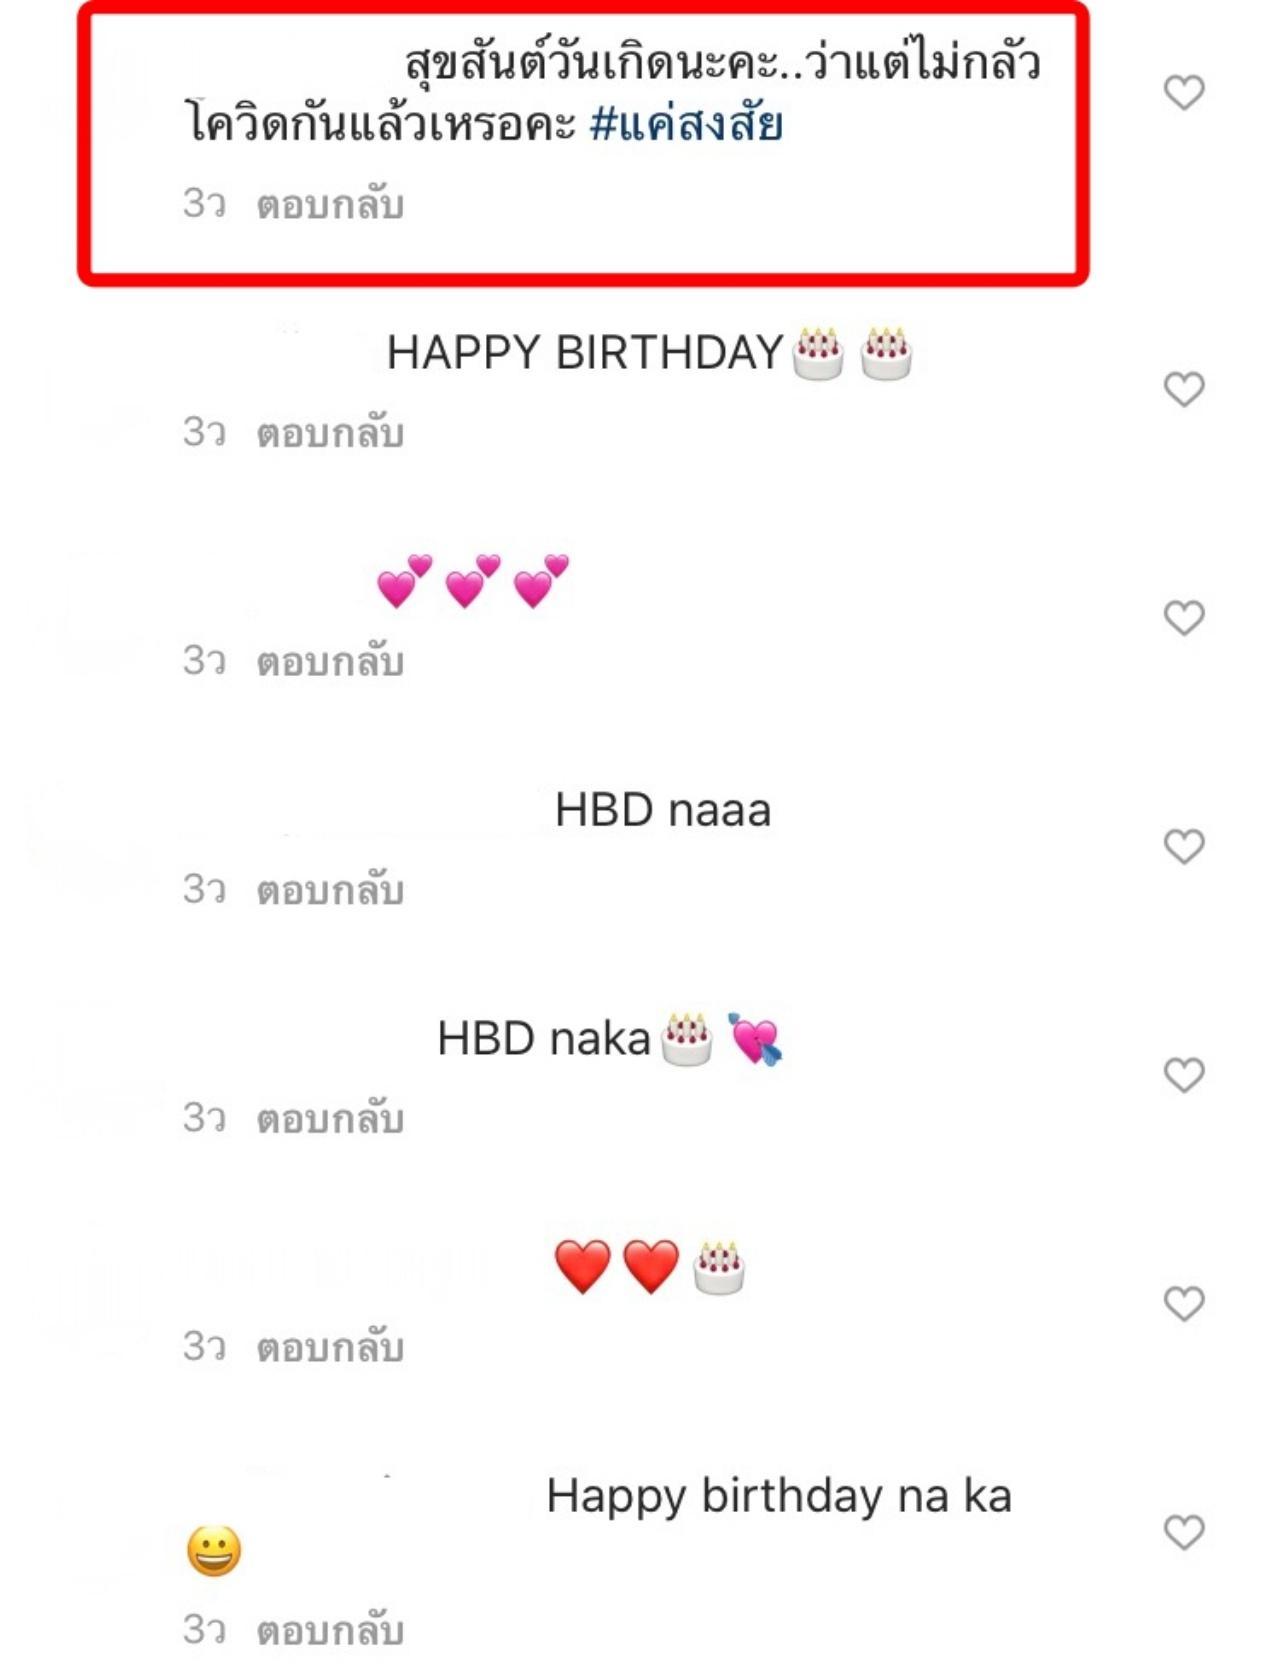Tap ตอบกลับ under red hearts cake comment
The width and height of the screenshot is (1280, 1672).
(x=330, y=1348)
